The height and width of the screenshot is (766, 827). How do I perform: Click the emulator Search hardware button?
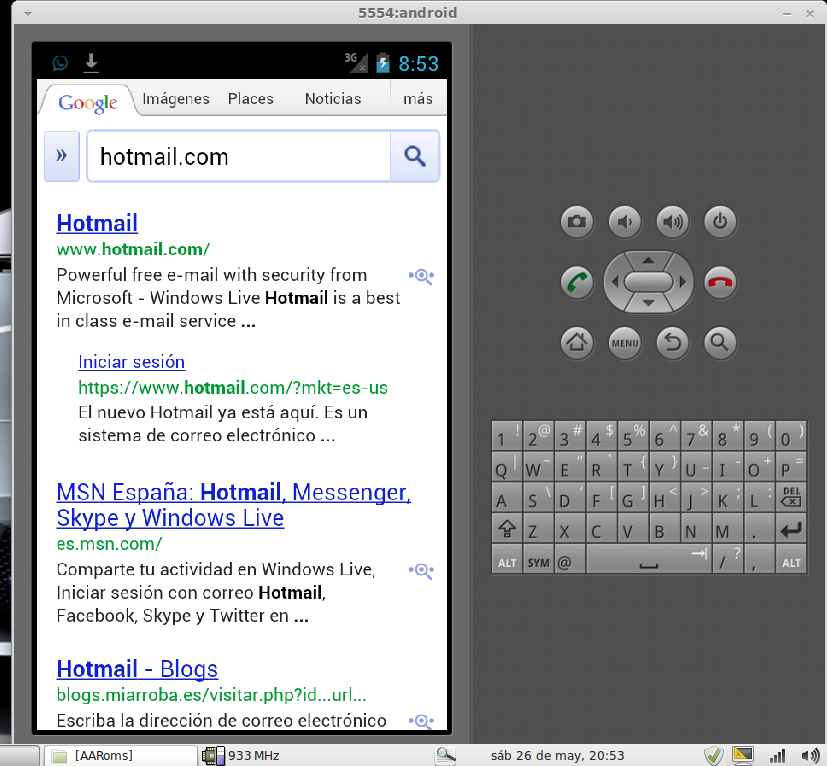(720, 343)
